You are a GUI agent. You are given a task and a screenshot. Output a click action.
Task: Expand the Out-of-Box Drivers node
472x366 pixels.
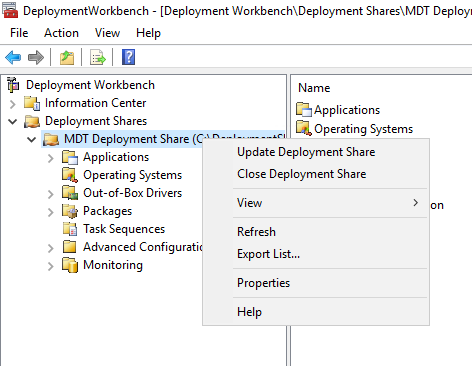click(x=51, y=194)
